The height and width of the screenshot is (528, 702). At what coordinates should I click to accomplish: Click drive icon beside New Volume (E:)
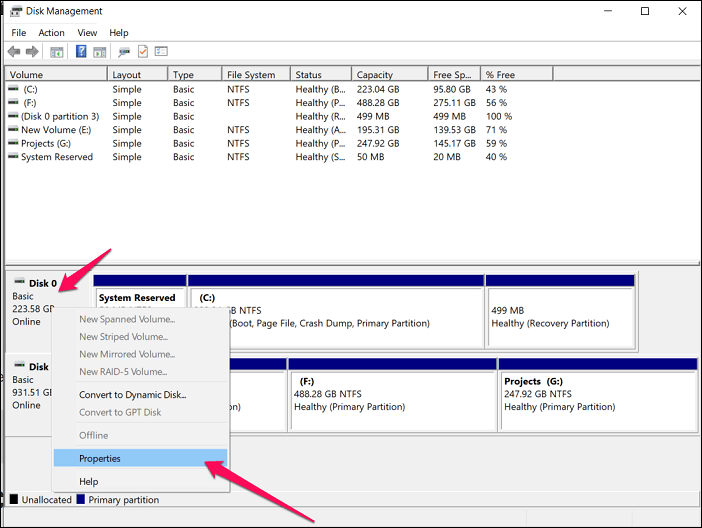(13, 129)
